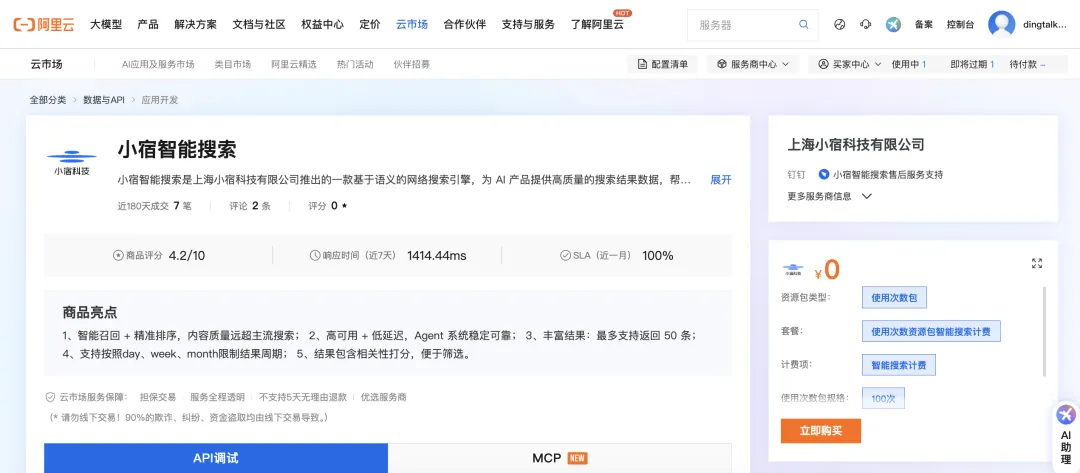Select 使用次数资源包智能搜索计费 package option
Screen dimensions: 1080x473
click(x=931, y=331)
